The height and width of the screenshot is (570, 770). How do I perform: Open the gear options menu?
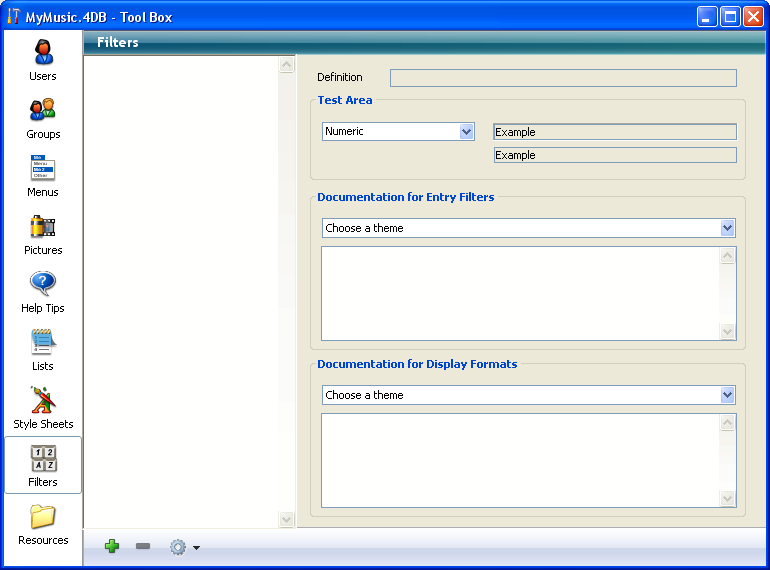(x=183, y=547)
